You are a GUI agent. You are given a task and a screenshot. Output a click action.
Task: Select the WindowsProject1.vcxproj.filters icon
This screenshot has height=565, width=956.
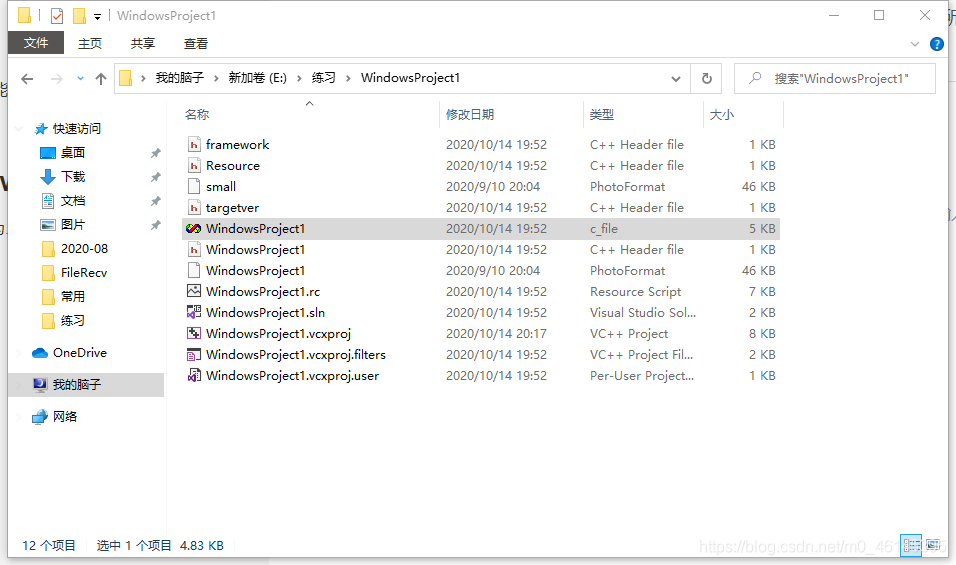click(194, 355)
